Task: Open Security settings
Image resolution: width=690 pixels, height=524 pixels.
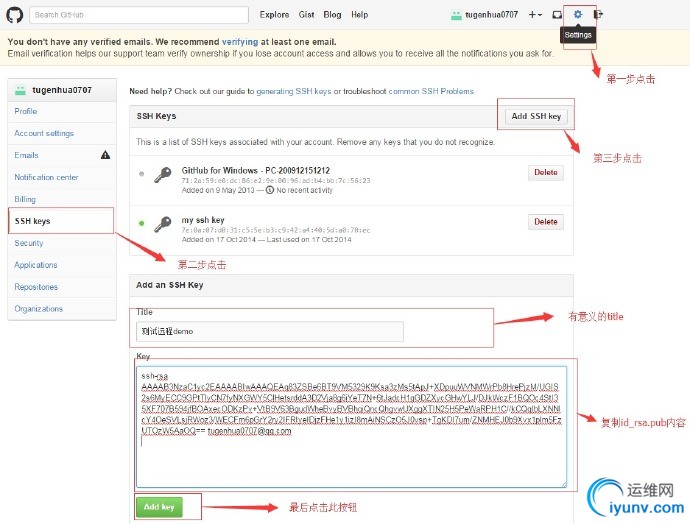Action: [x=62, y=243]
